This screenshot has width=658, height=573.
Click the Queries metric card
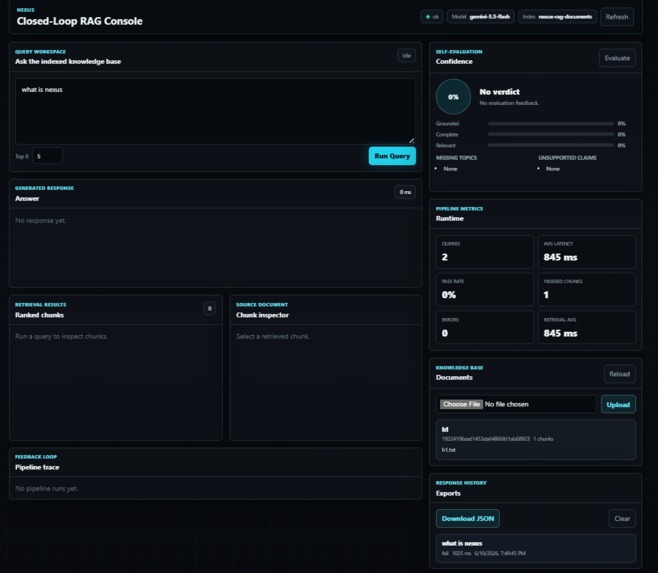(x=485, y=252)
